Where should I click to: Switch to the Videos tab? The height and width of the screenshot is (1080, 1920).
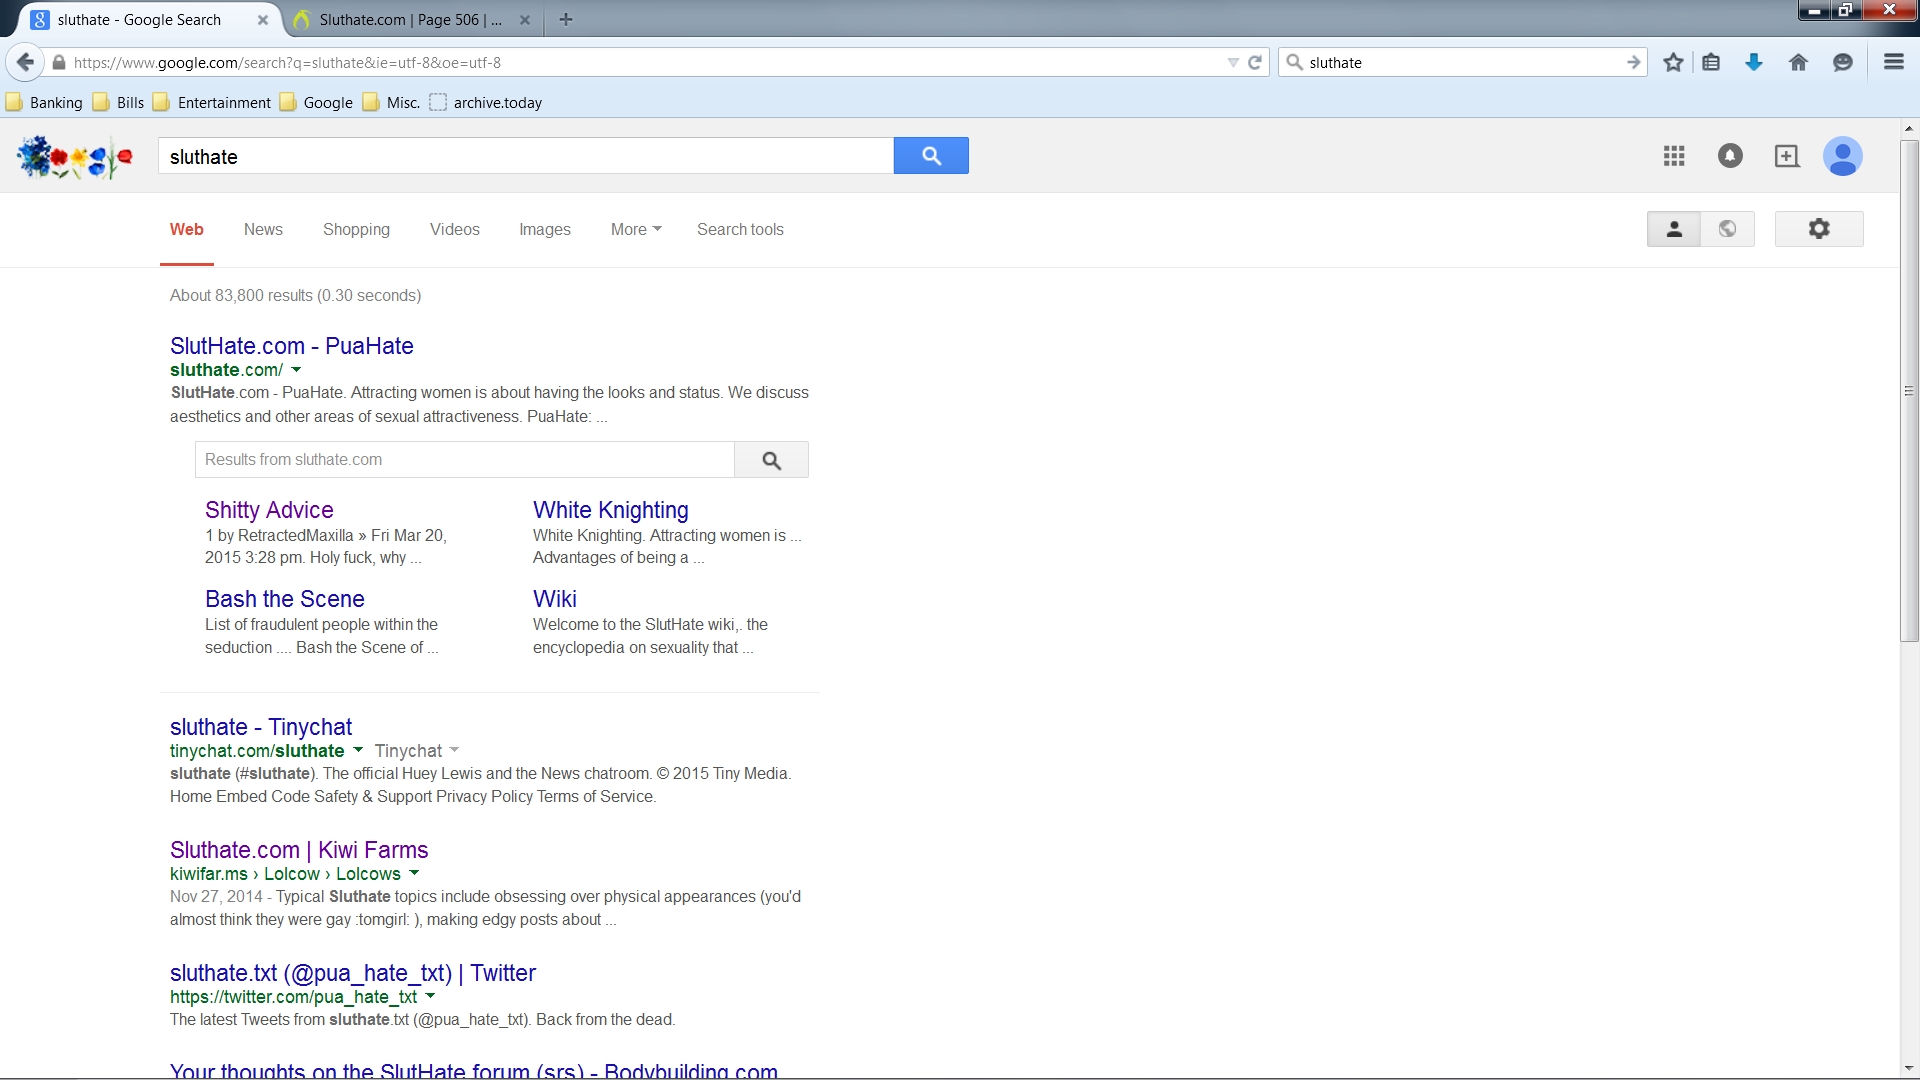455,229
